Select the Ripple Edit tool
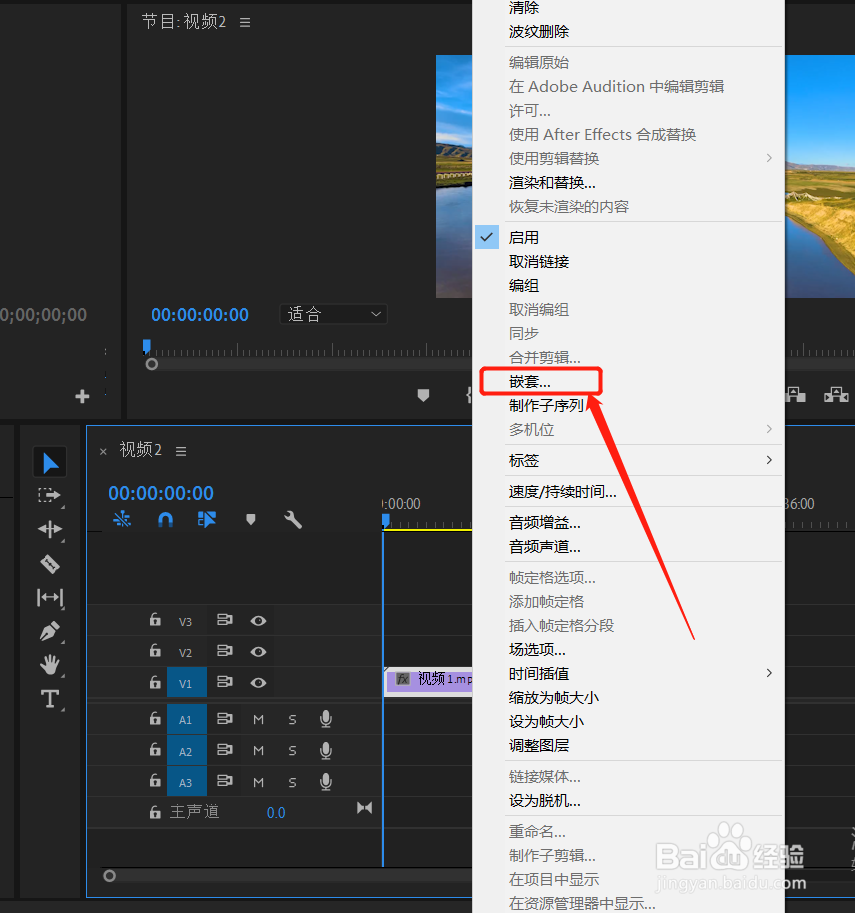855x913 pixels. [x=50, y=529]
